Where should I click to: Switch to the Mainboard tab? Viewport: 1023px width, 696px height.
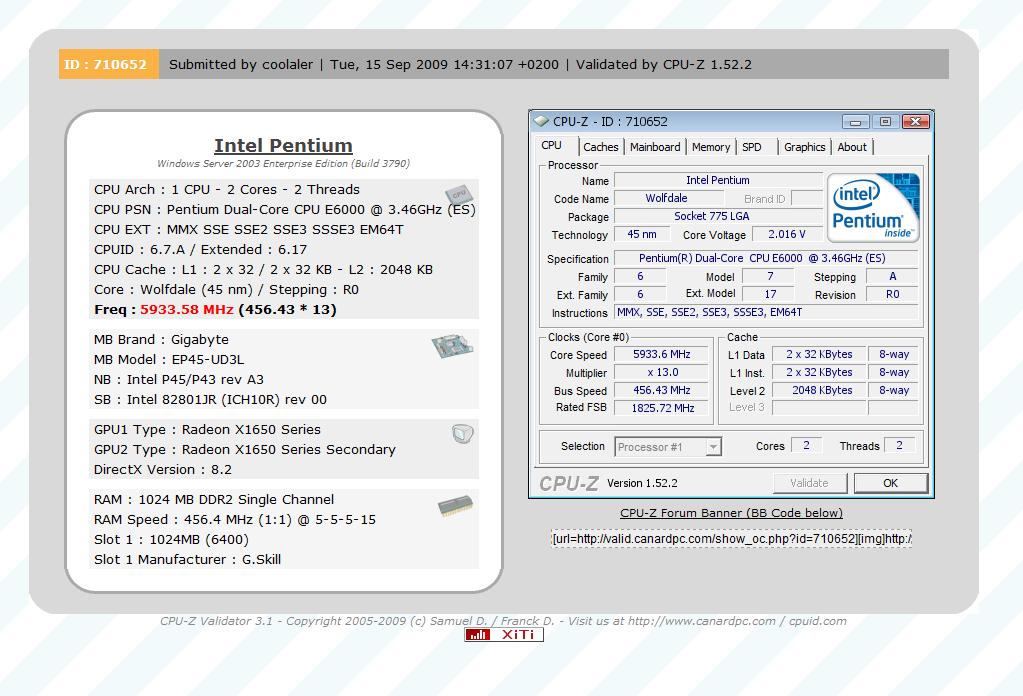[655, 146]
